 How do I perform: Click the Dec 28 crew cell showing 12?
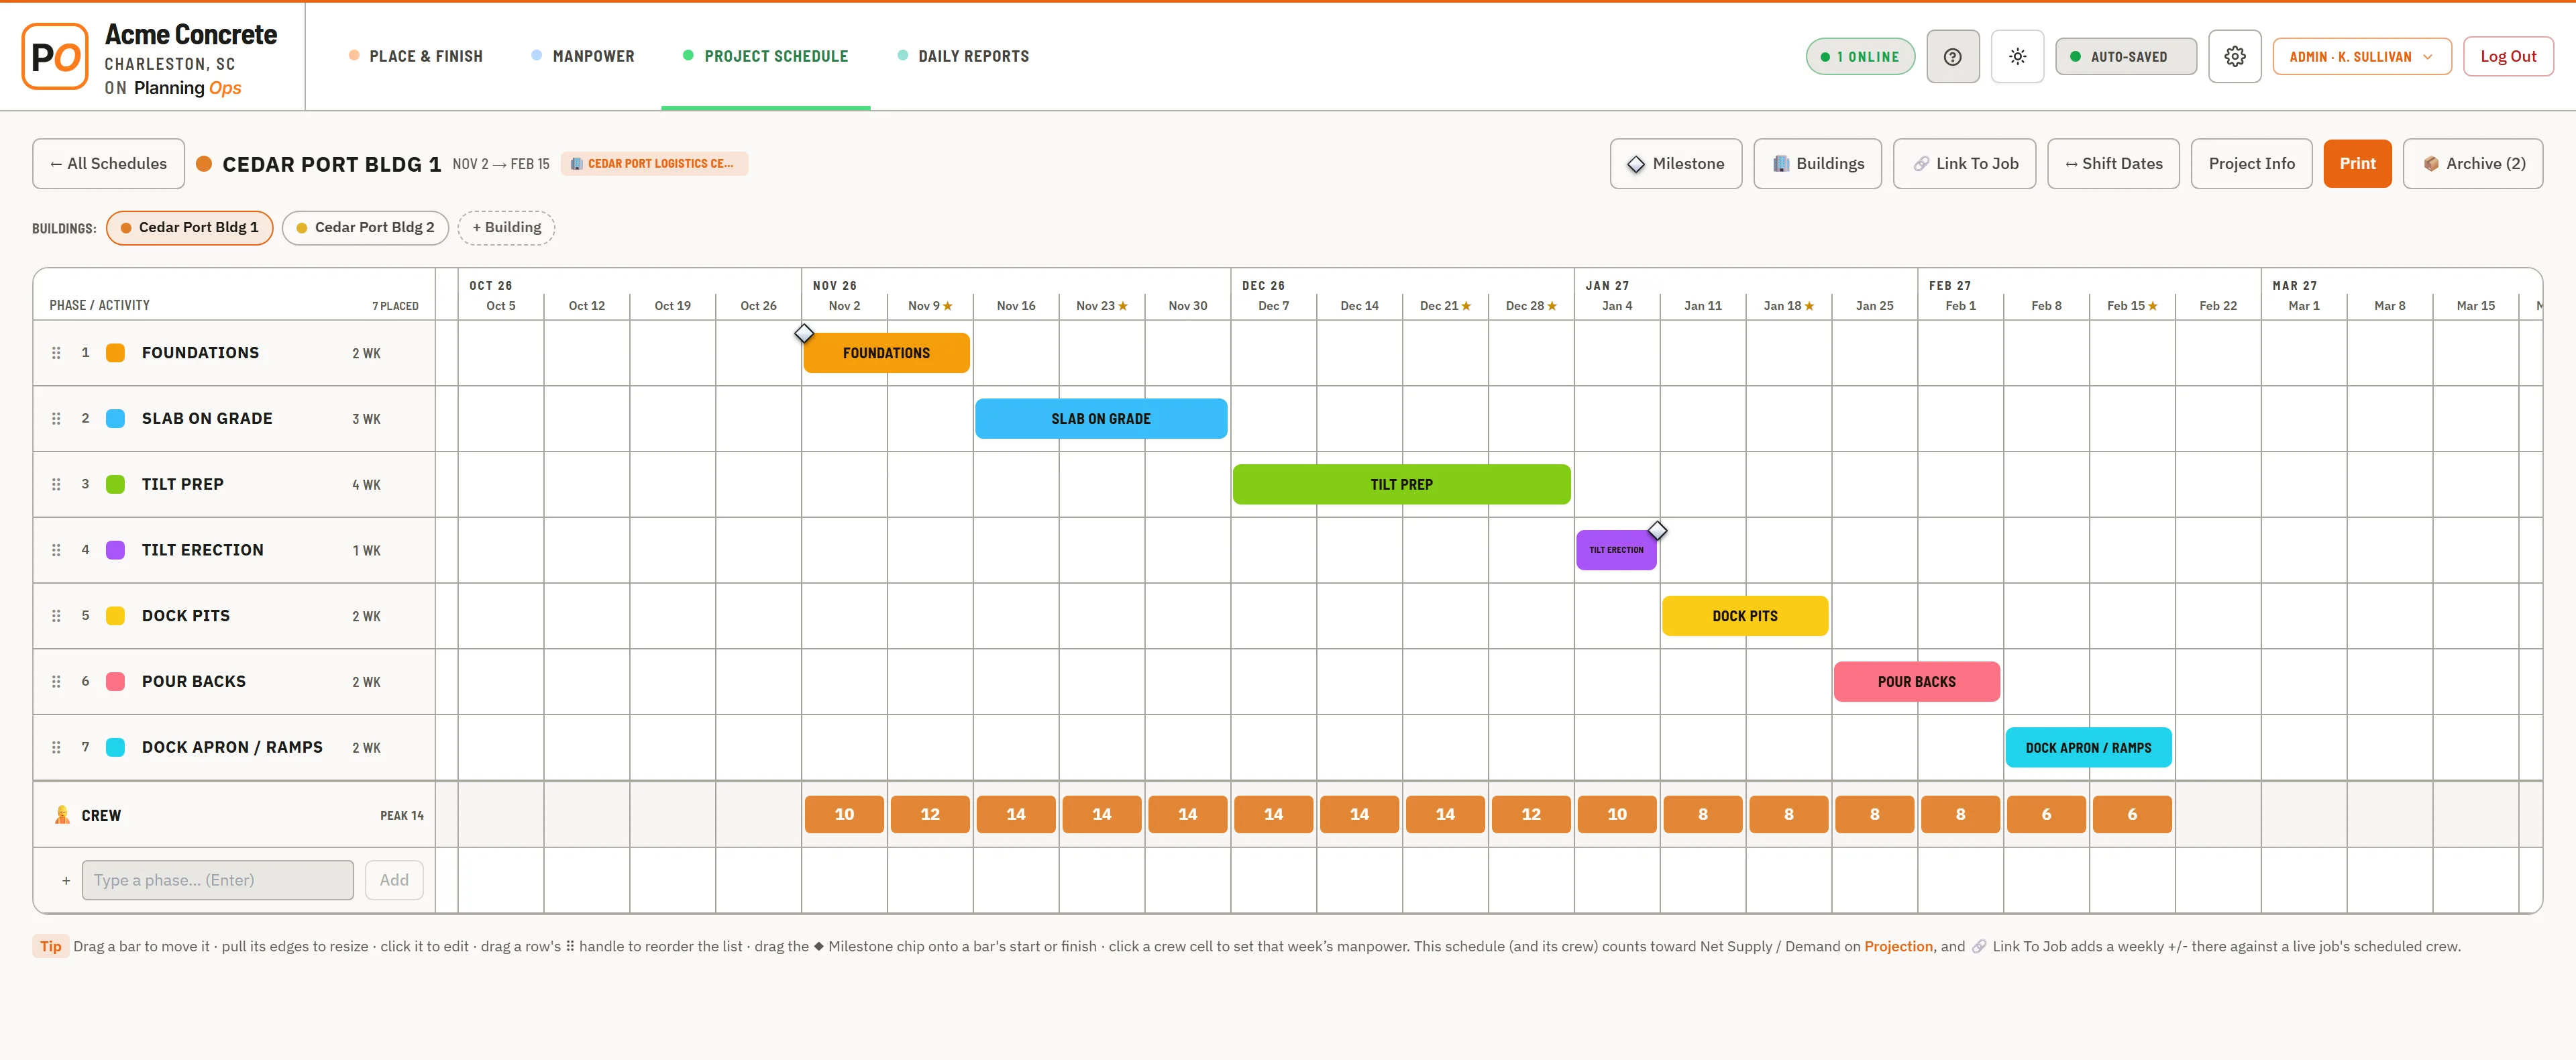pos(1531,815)
